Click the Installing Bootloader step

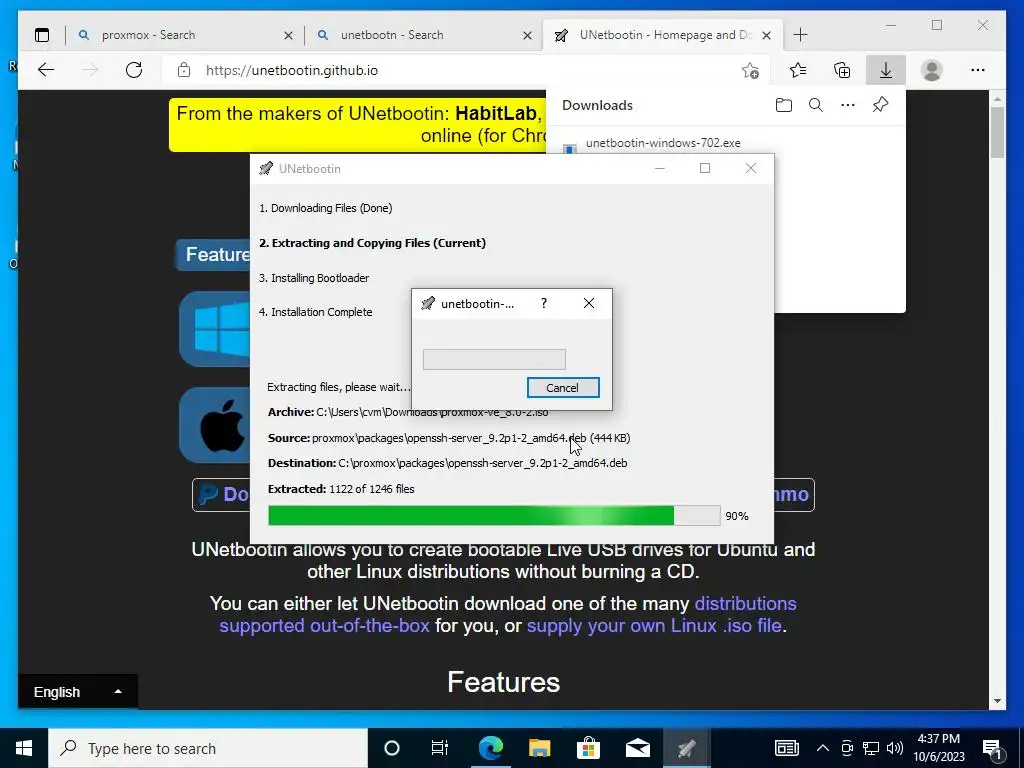point(314,278)
